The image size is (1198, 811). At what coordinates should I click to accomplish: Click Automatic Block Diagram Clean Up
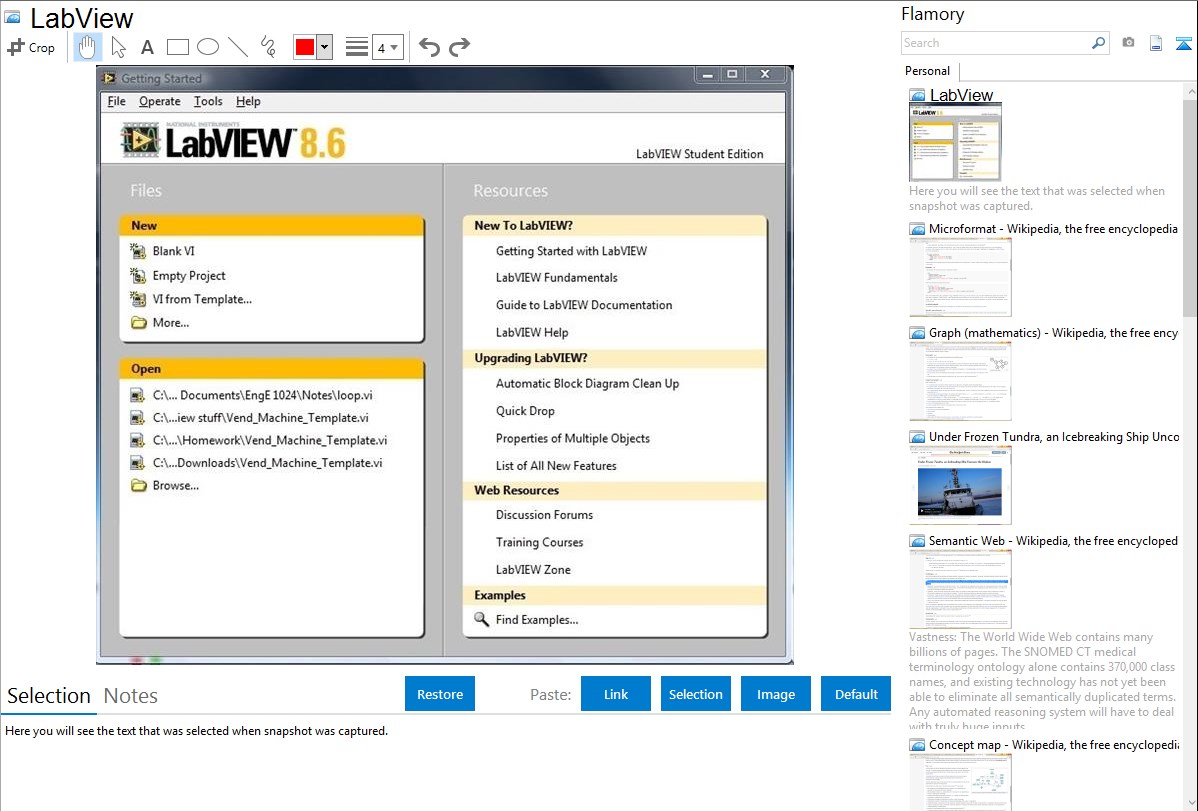[588, 384]
